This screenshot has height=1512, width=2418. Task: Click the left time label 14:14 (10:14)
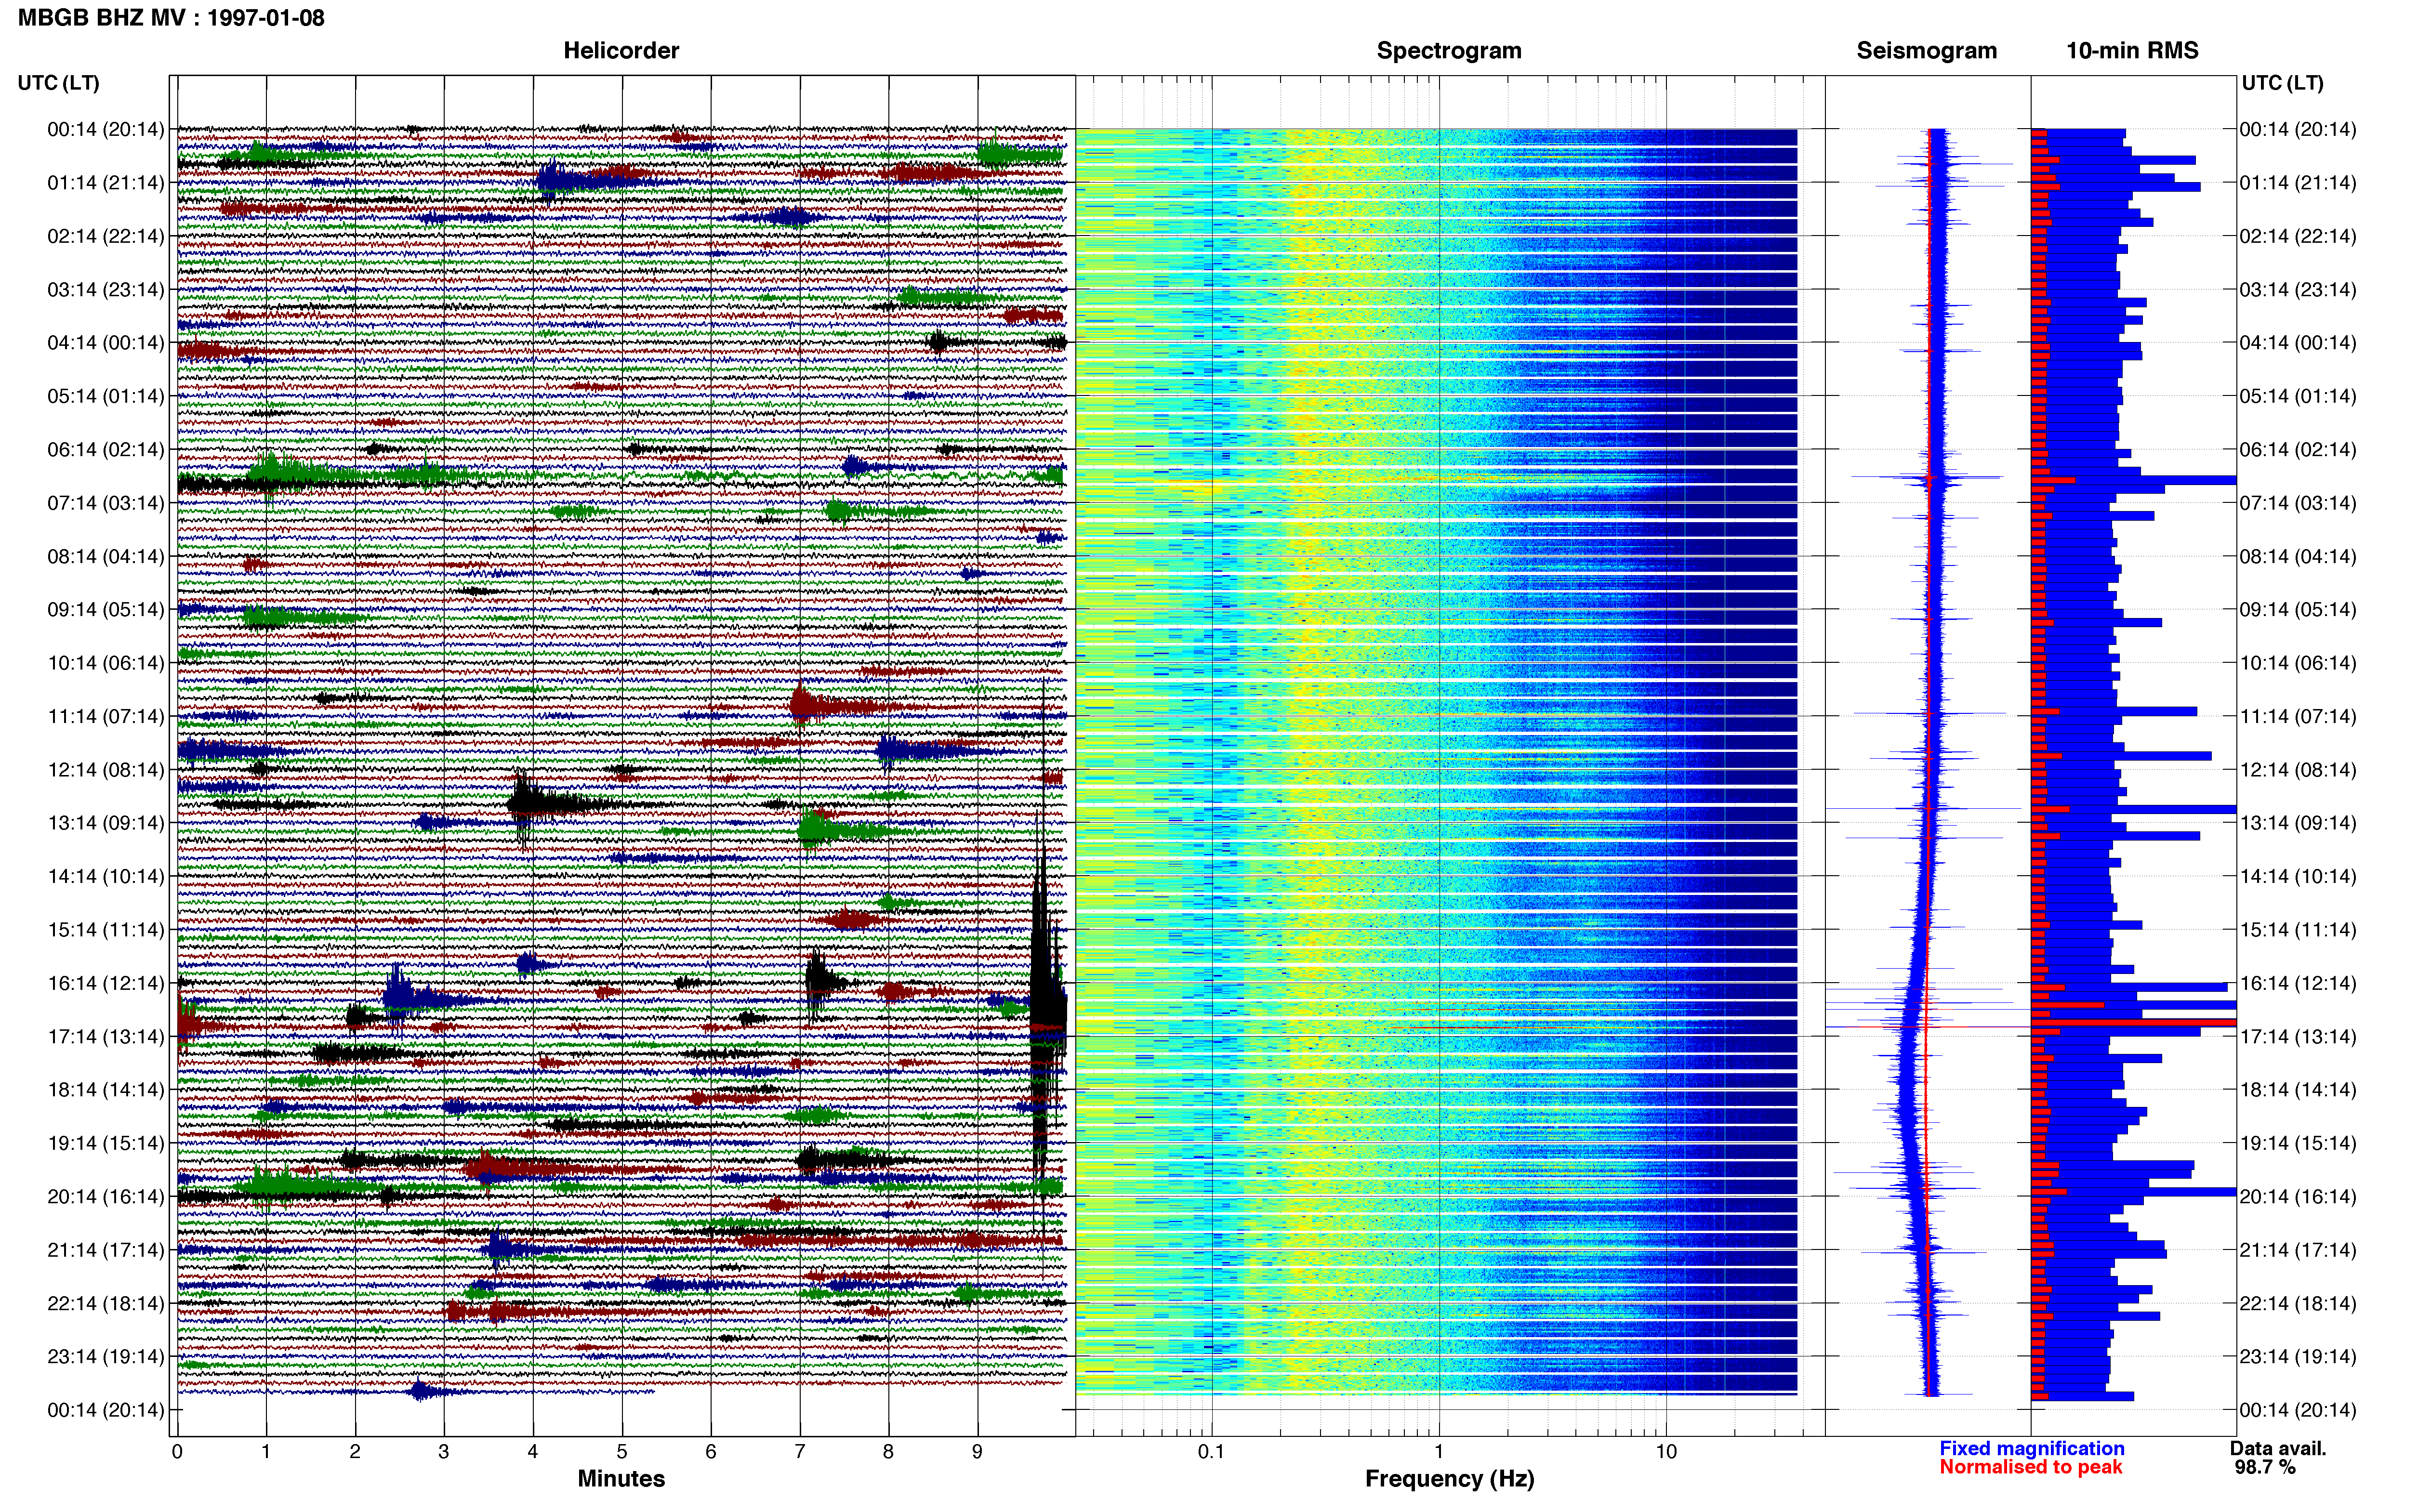(x=106, y=876)
